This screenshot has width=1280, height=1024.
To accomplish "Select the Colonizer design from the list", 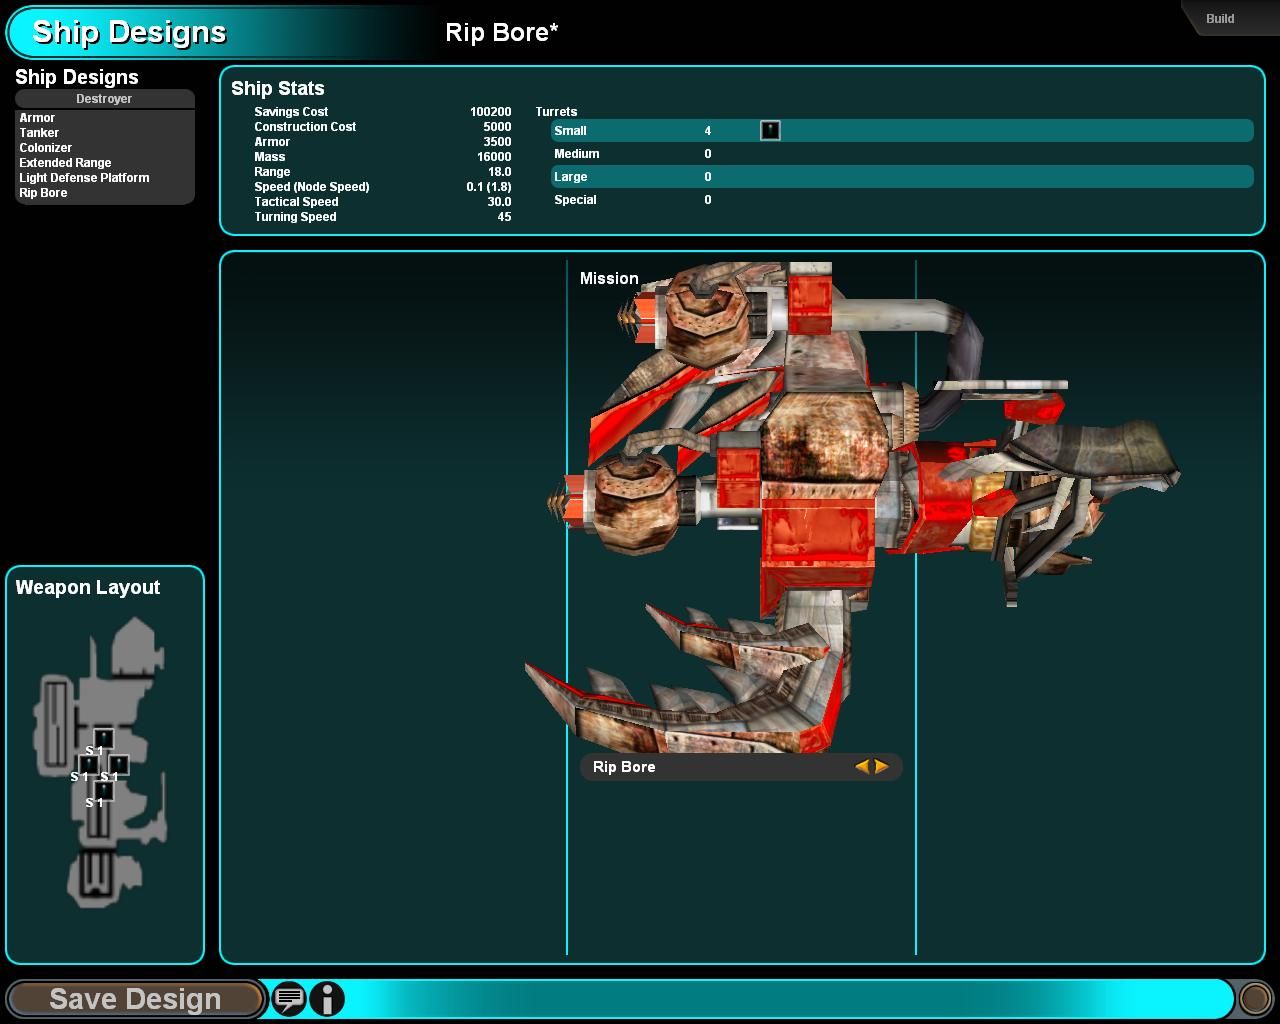I will point(46,148).
